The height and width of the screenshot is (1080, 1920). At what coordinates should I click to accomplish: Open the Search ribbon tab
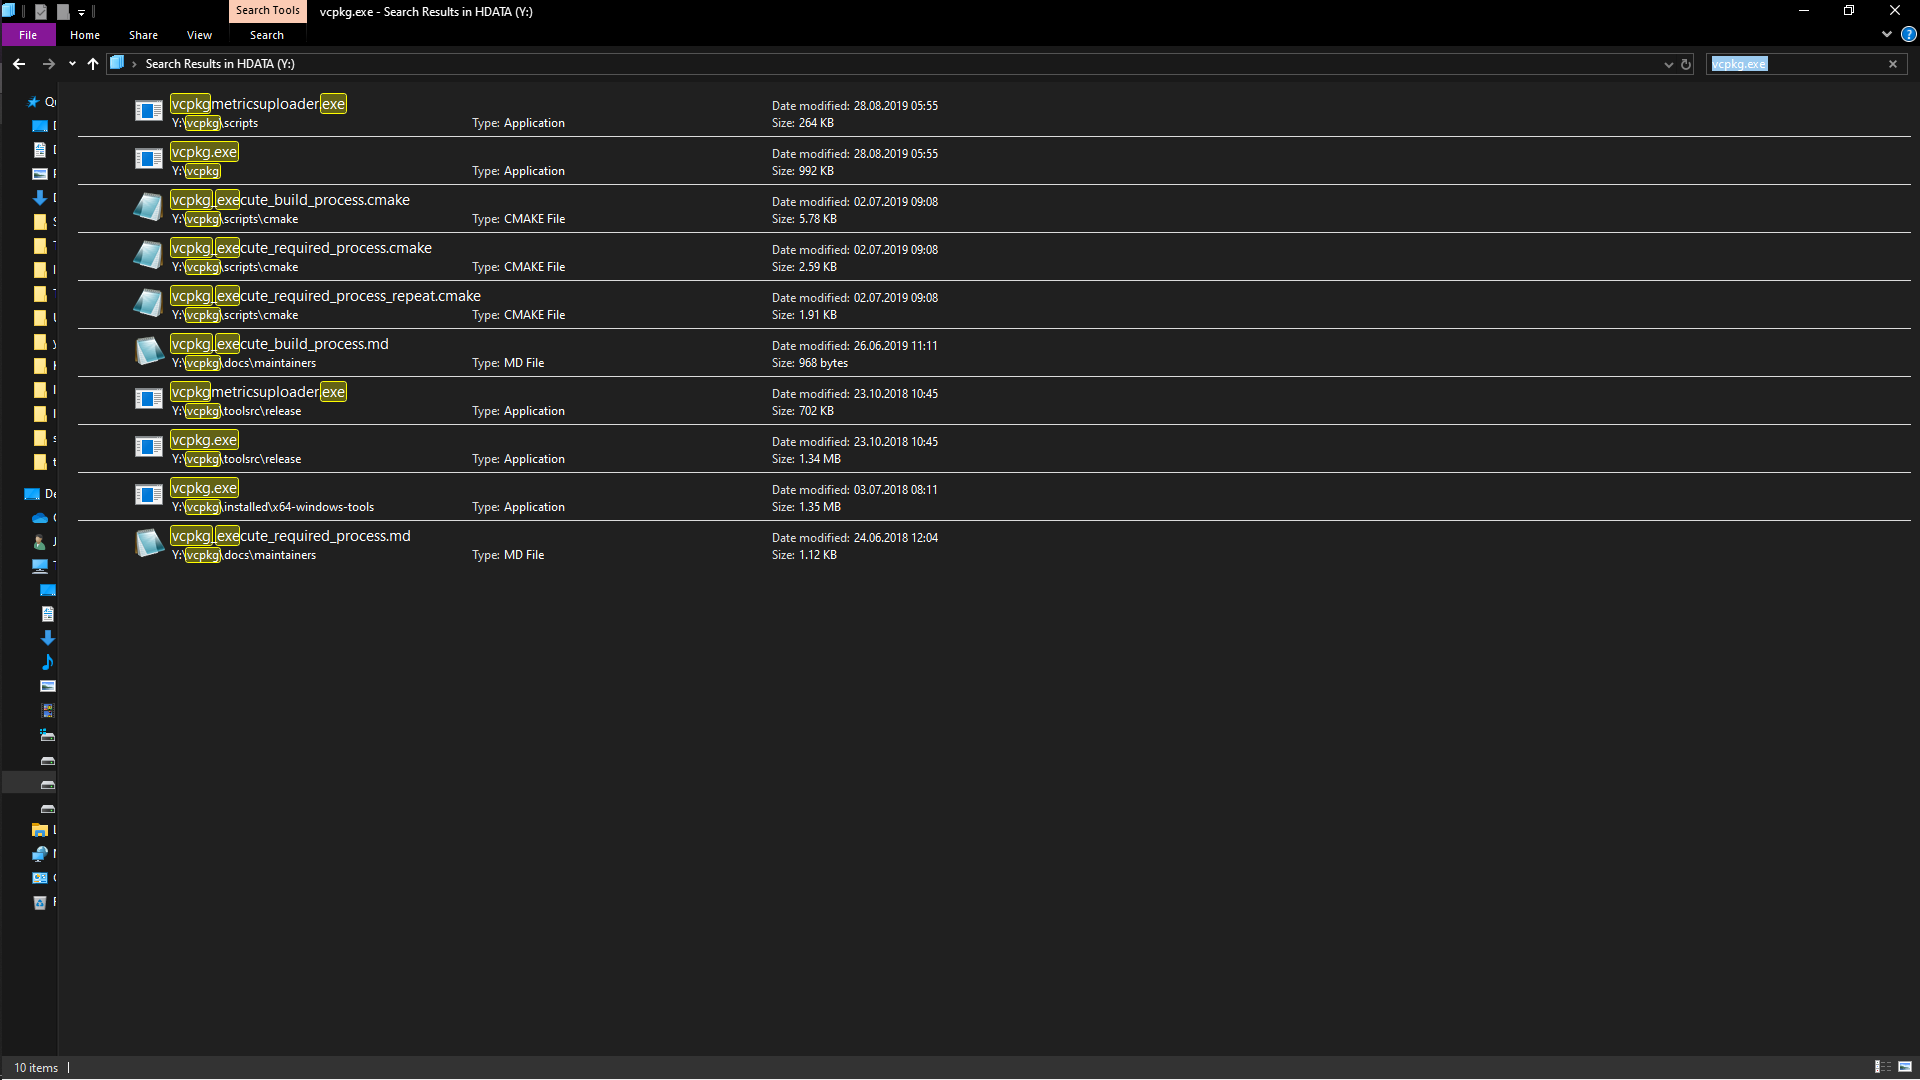(x=267, y=35)
